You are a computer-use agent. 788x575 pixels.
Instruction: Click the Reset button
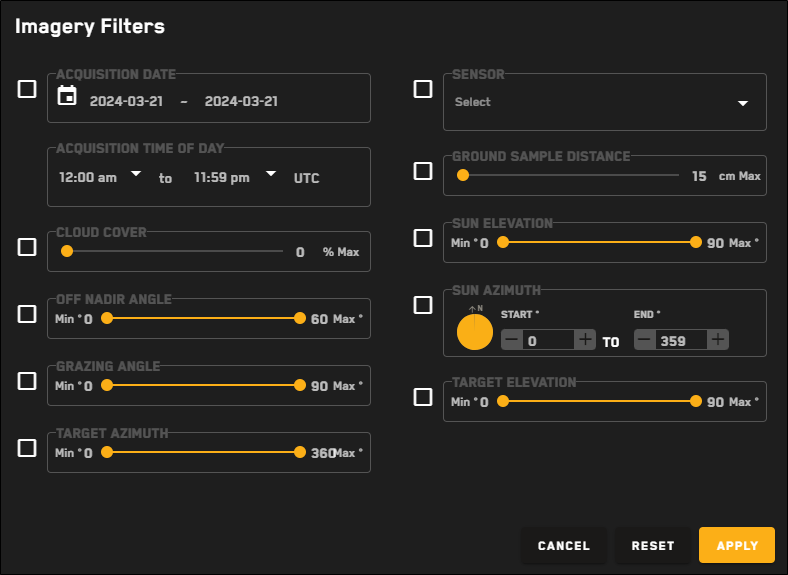pos(652,546)
